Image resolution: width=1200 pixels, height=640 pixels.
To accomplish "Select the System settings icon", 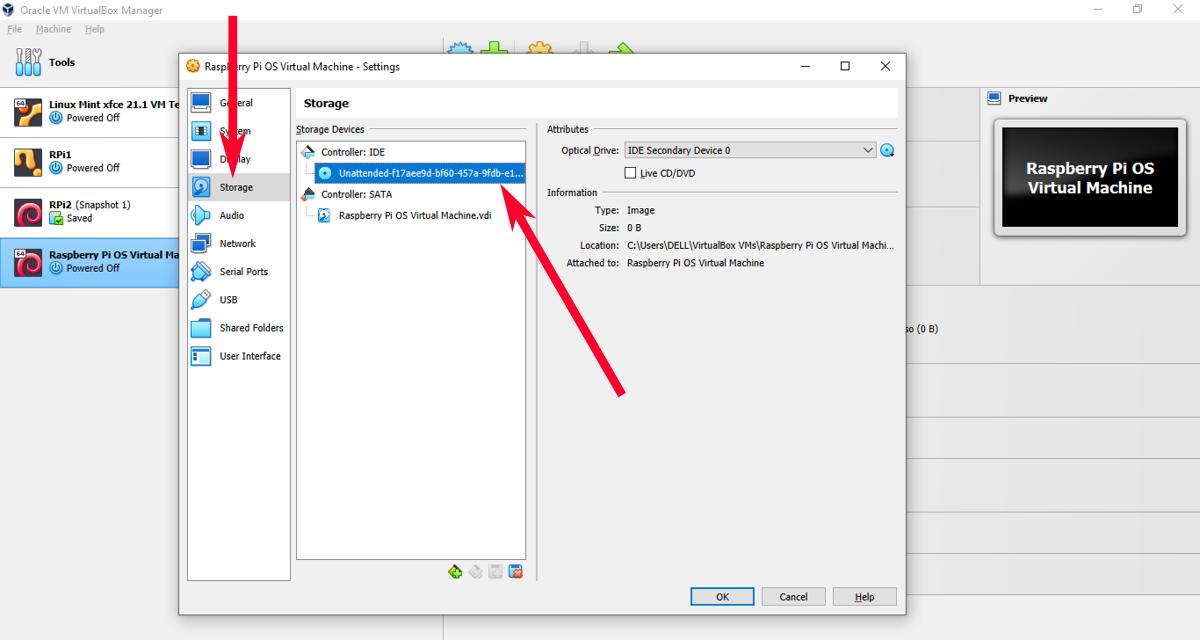I will coord(237,131).
